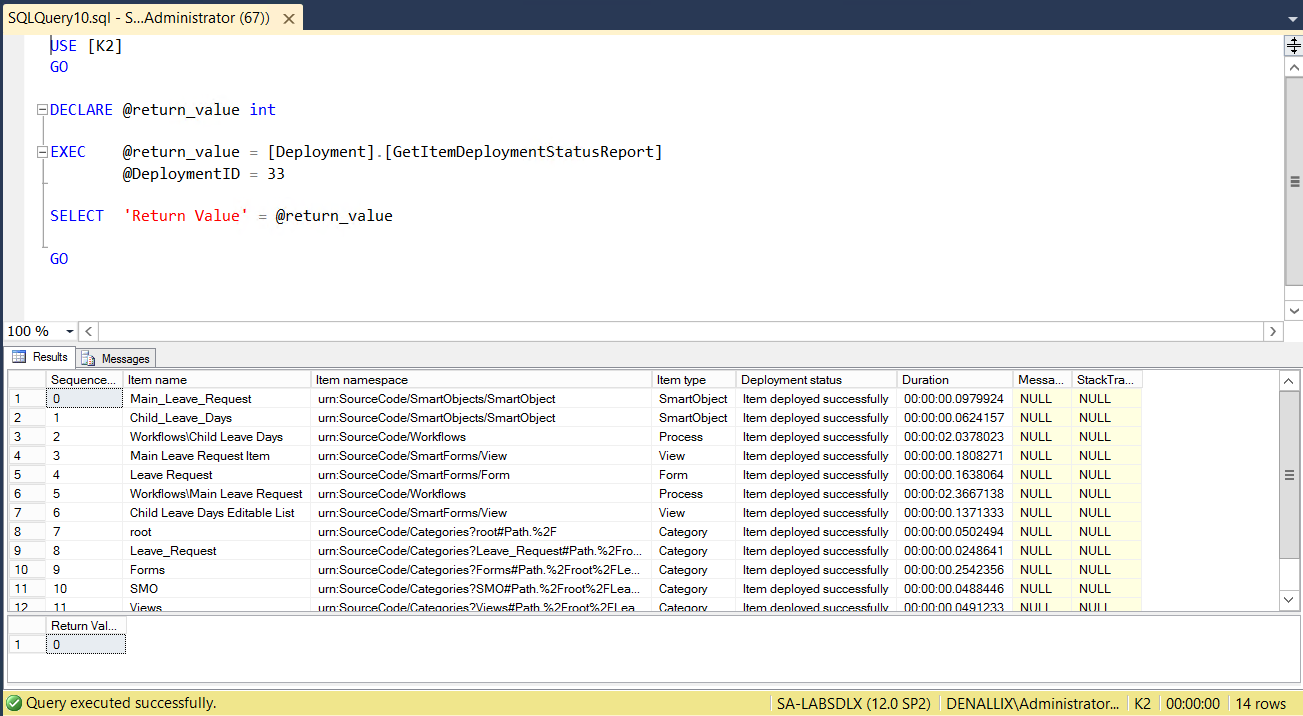Image resolution: width=1303 pixels, height=716 pixels.
Task: Click the DENALLIX\Administrator login status entry
Action: tap(1033, 704)
